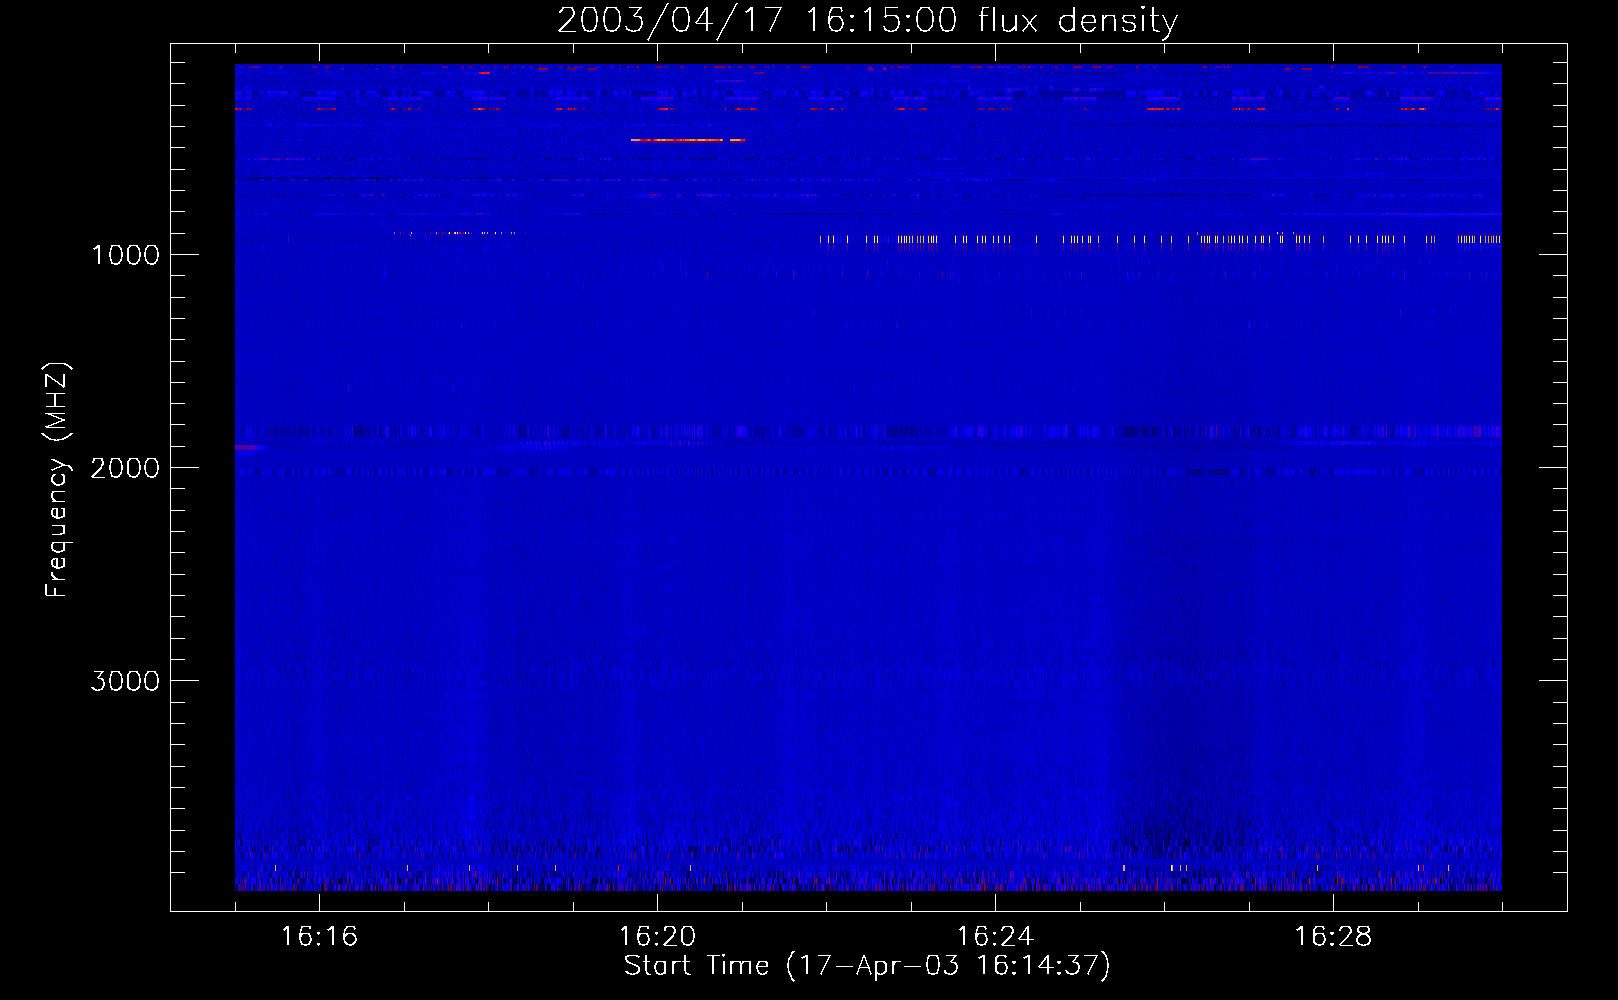Click the 3000 frequency tick label
The height and width of the screenshot is (1000, 1618).
[125, 681]
